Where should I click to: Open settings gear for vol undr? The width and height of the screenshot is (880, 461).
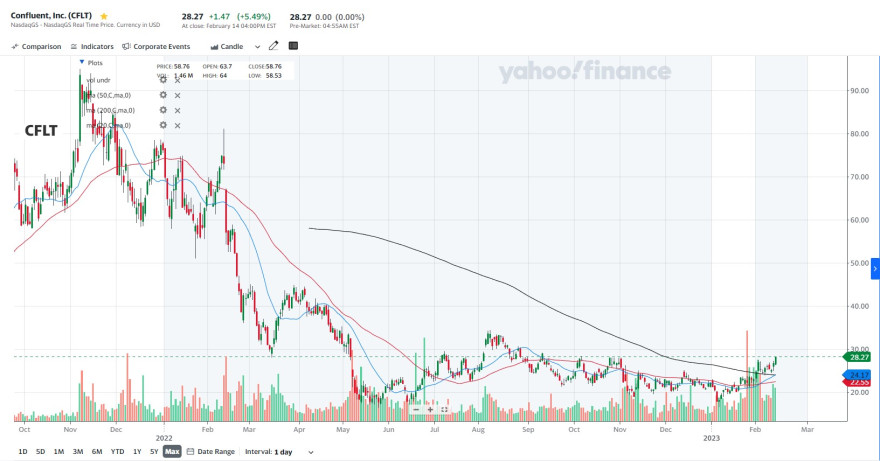coord(163,80)
